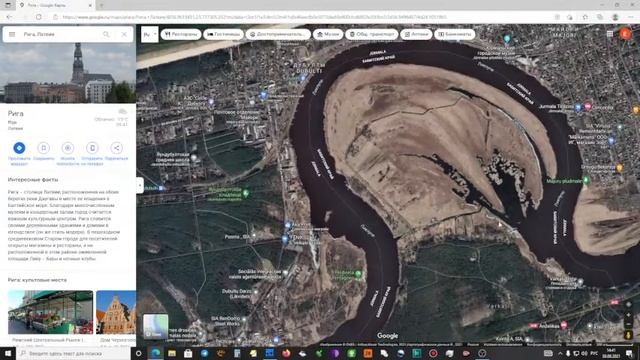Click the Directions (Проложить маршрут) icon
This screenshot has width=640, height=360.
(x=19, y=148)
